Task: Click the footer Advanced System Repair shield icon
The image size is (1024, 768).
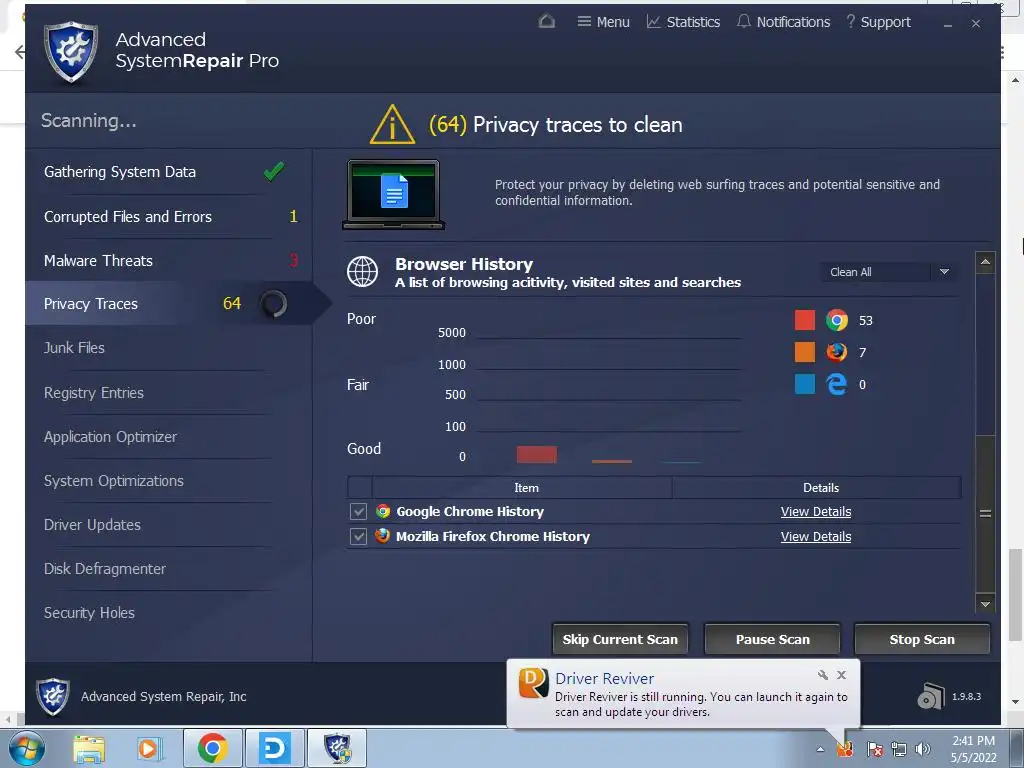Action: [53, 697]
